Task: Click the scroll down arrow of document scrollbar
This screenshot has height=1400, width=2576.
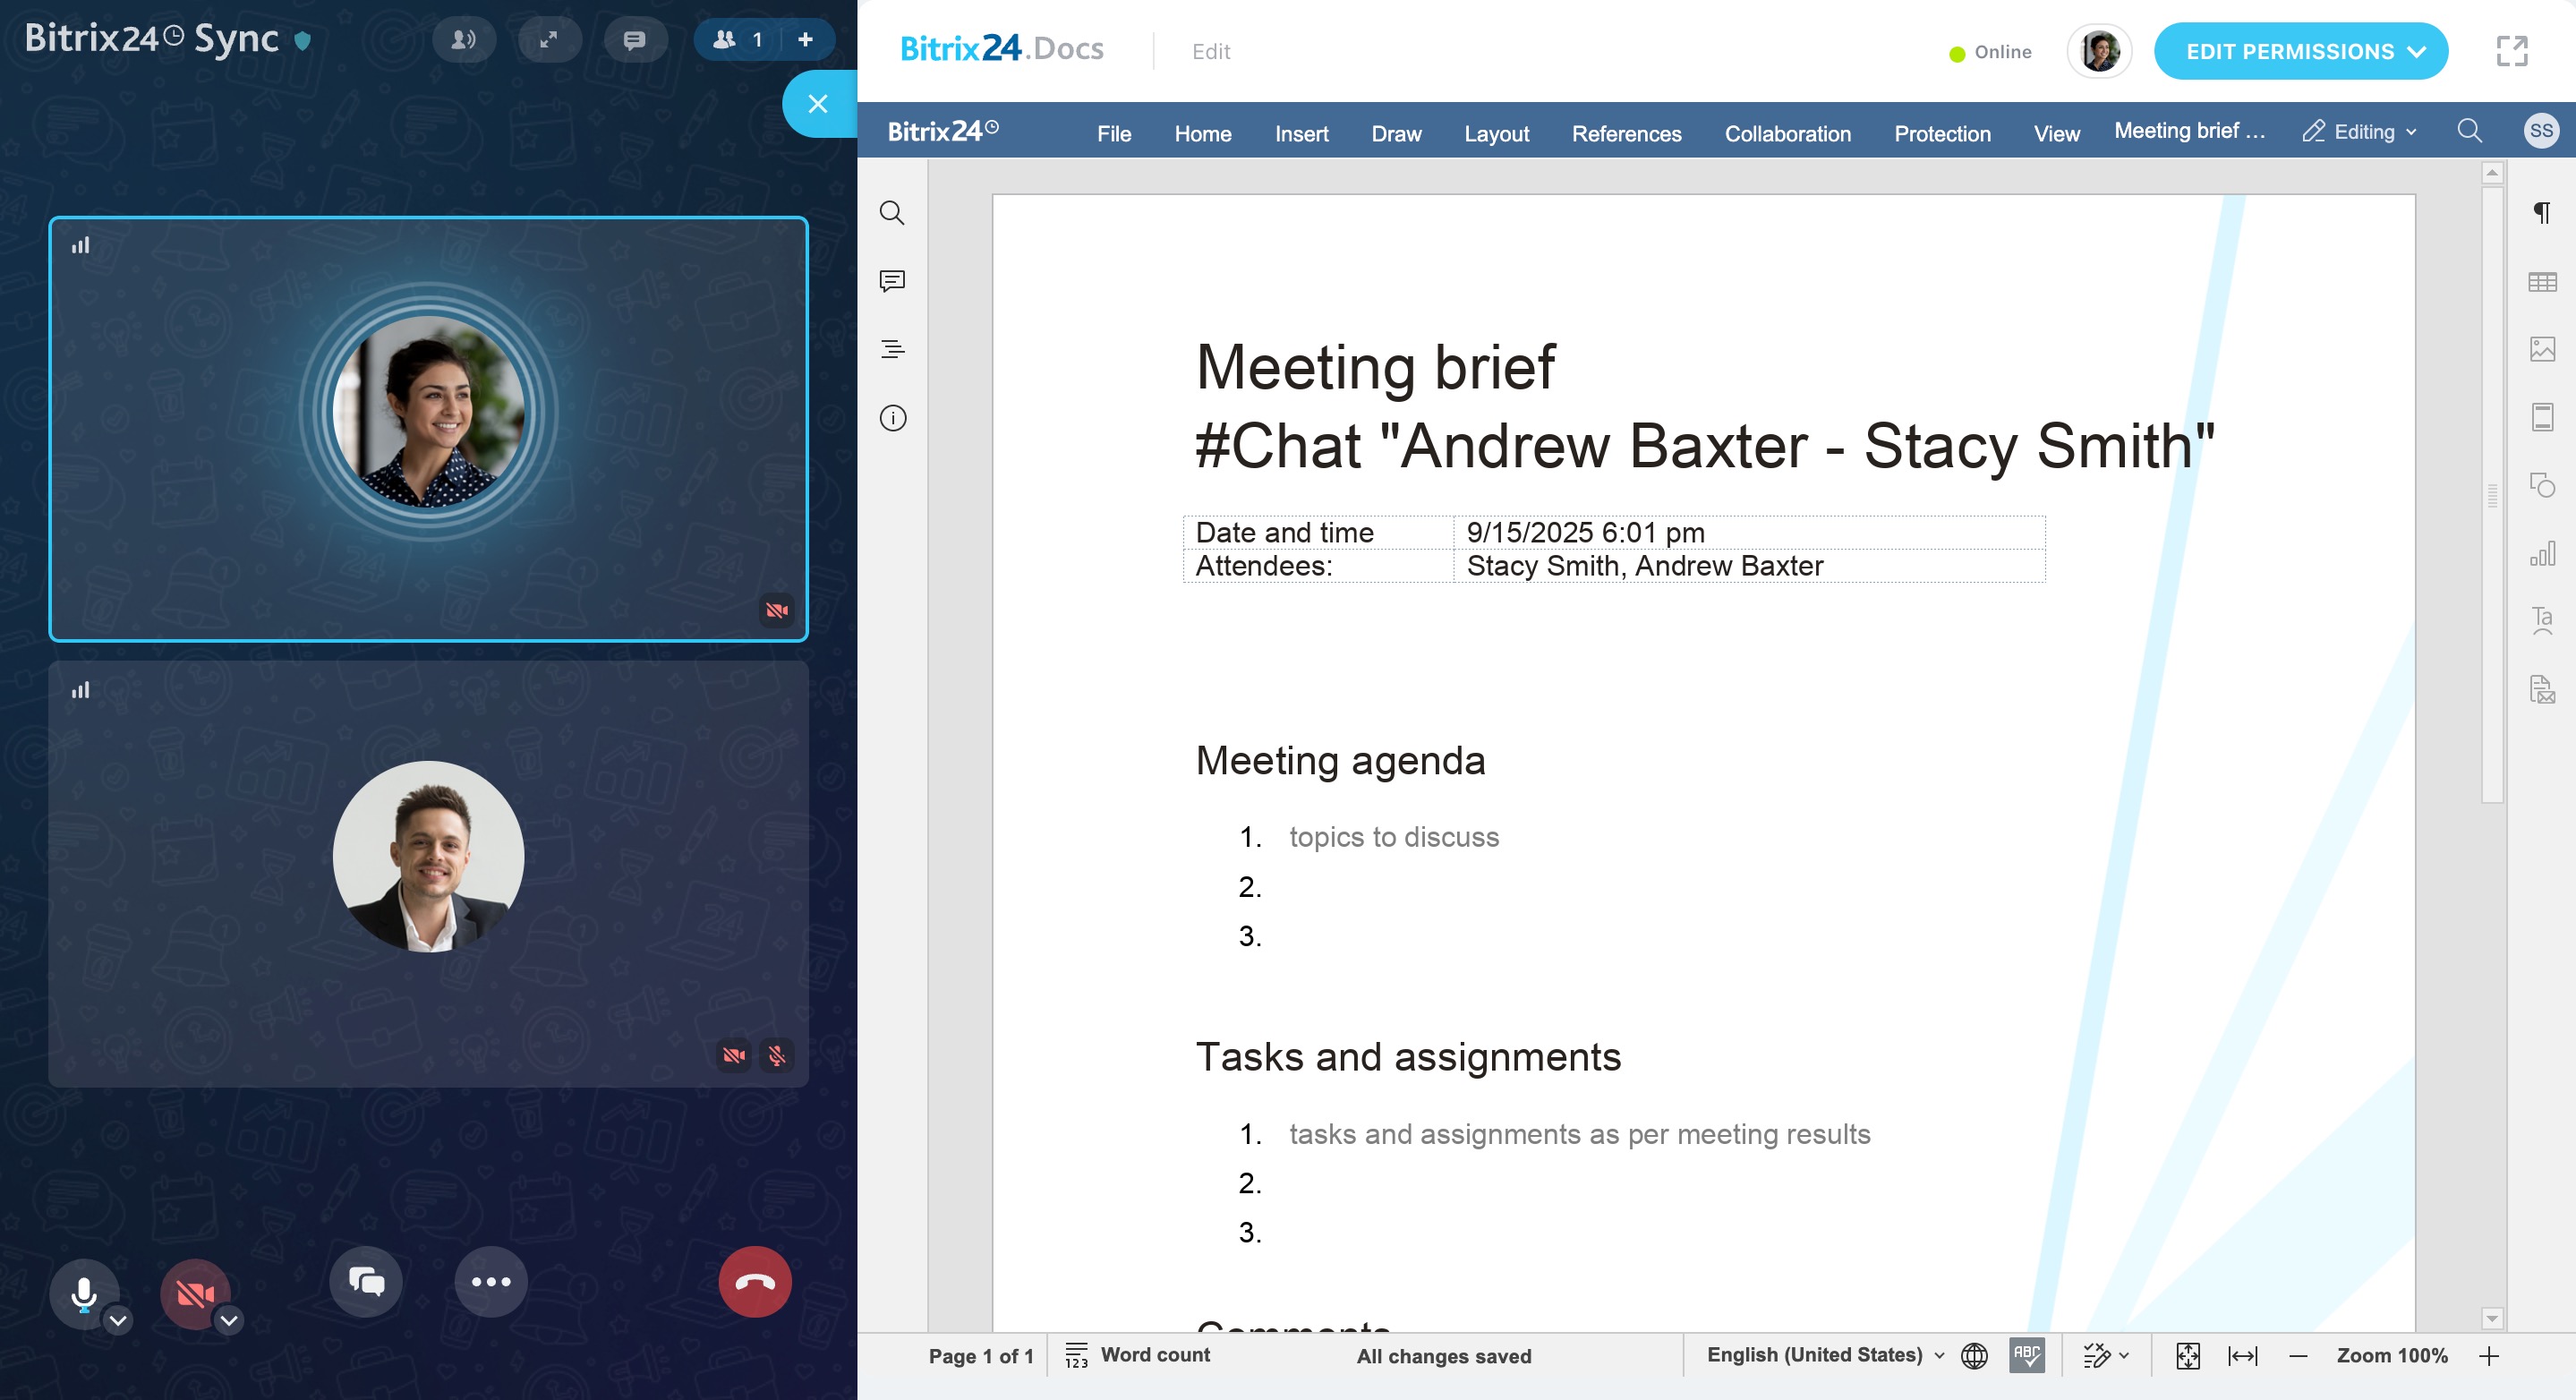Action: [x=2492, y=1319]
